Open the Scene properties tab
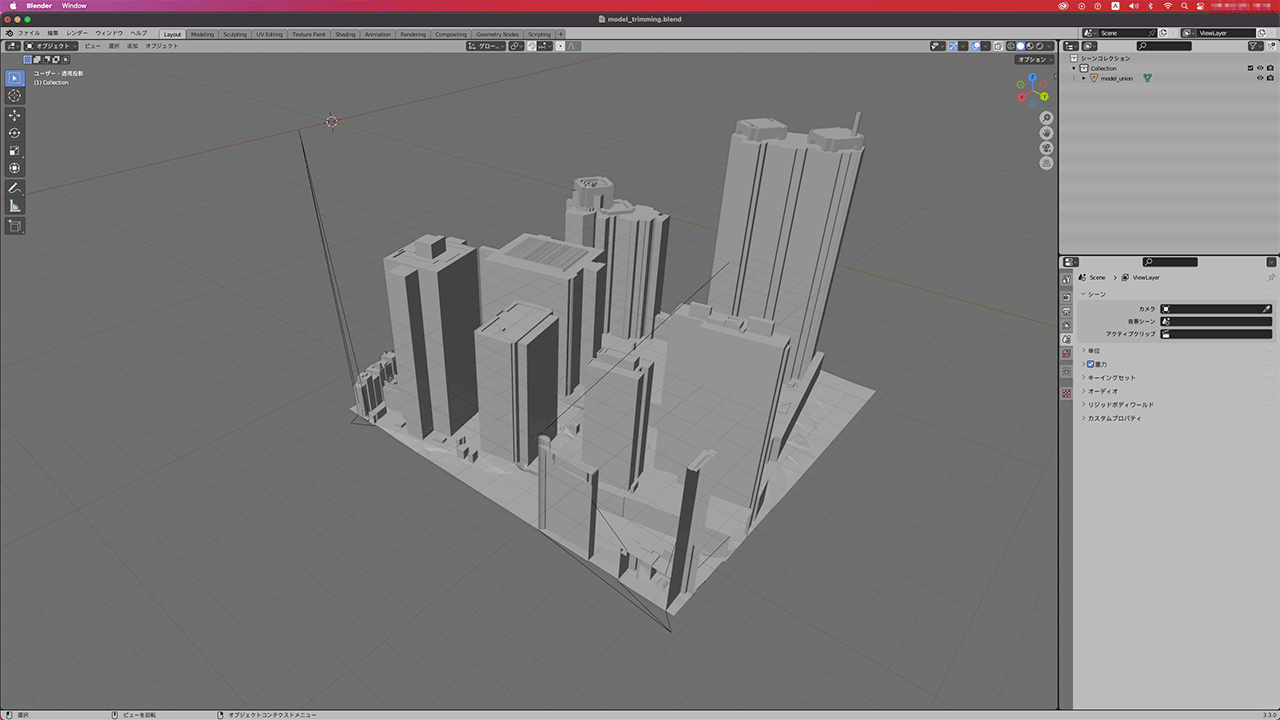The width and height of the screenshot is (1280, 720). point(1066,339)
